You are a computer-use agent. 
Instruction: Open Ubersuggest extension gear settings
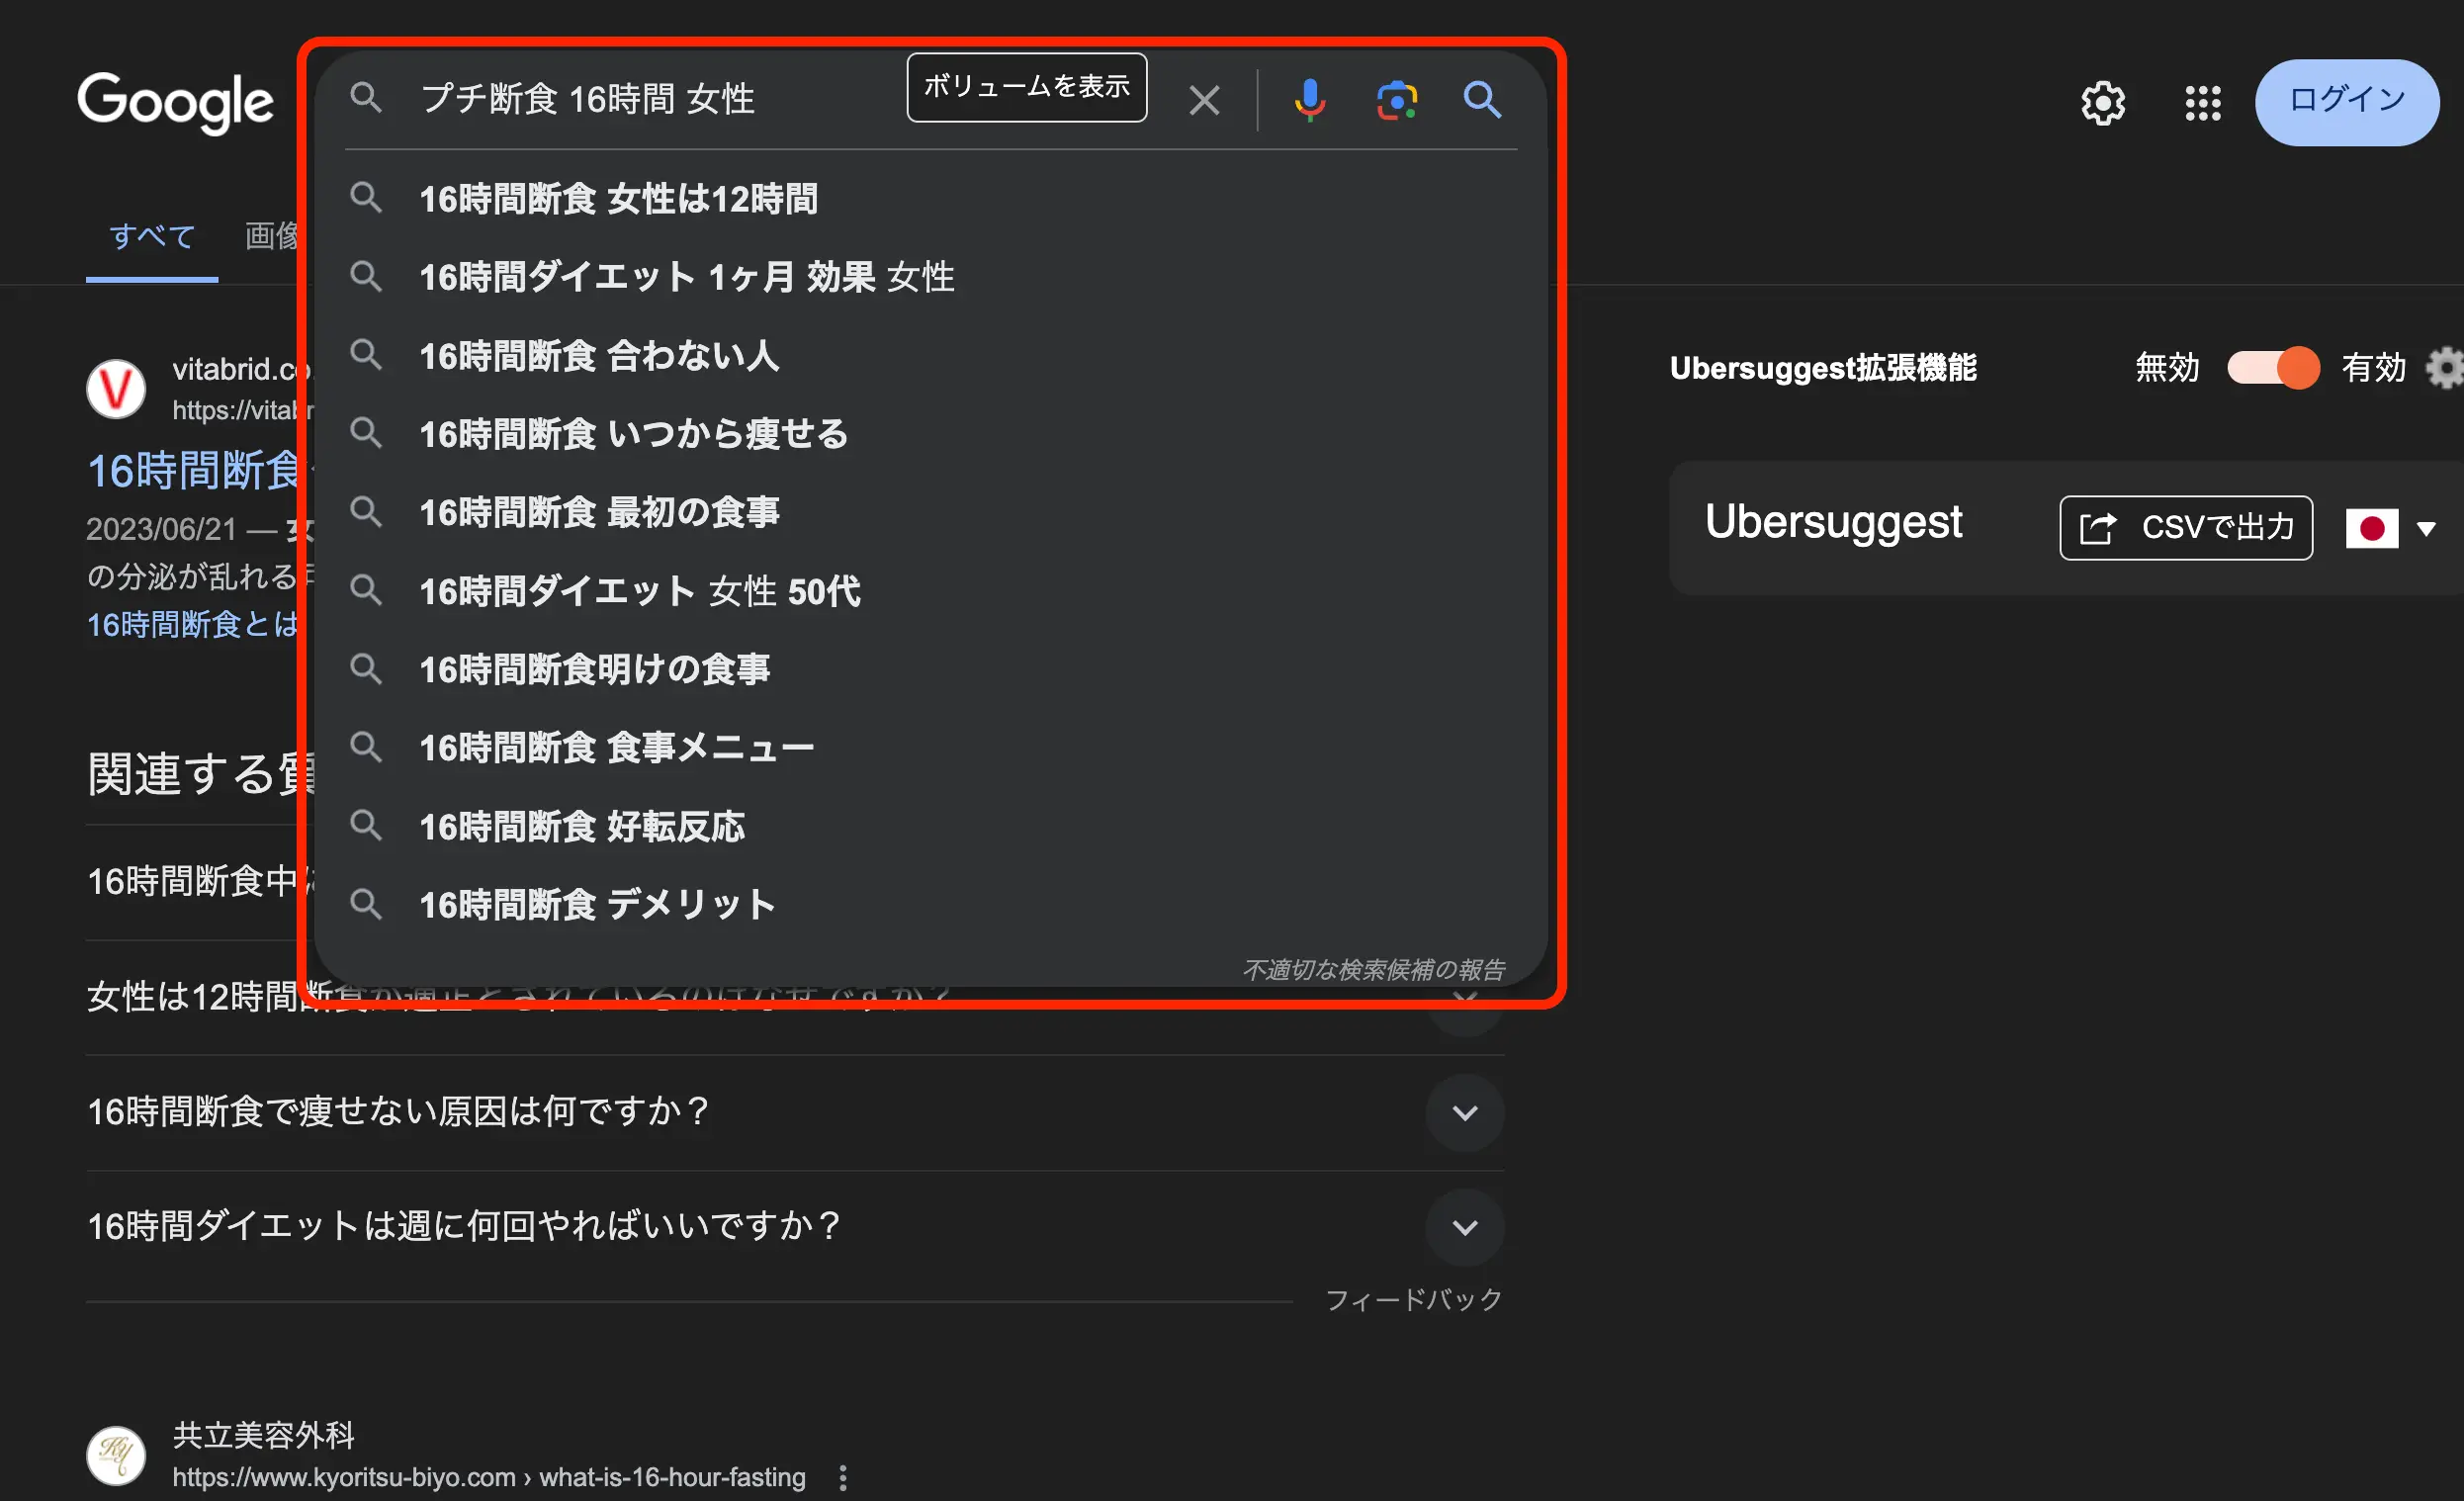coord(2445,368)
